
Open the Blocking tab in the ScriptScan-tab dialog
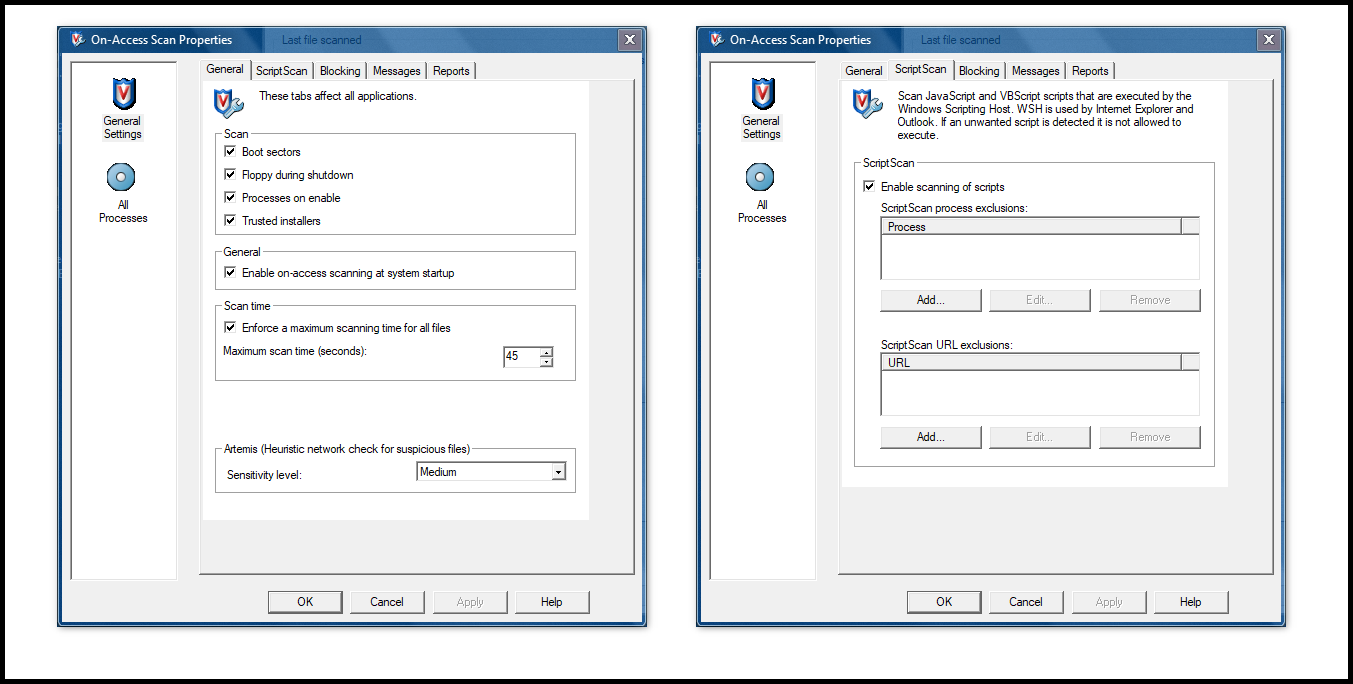click(979, 71)
